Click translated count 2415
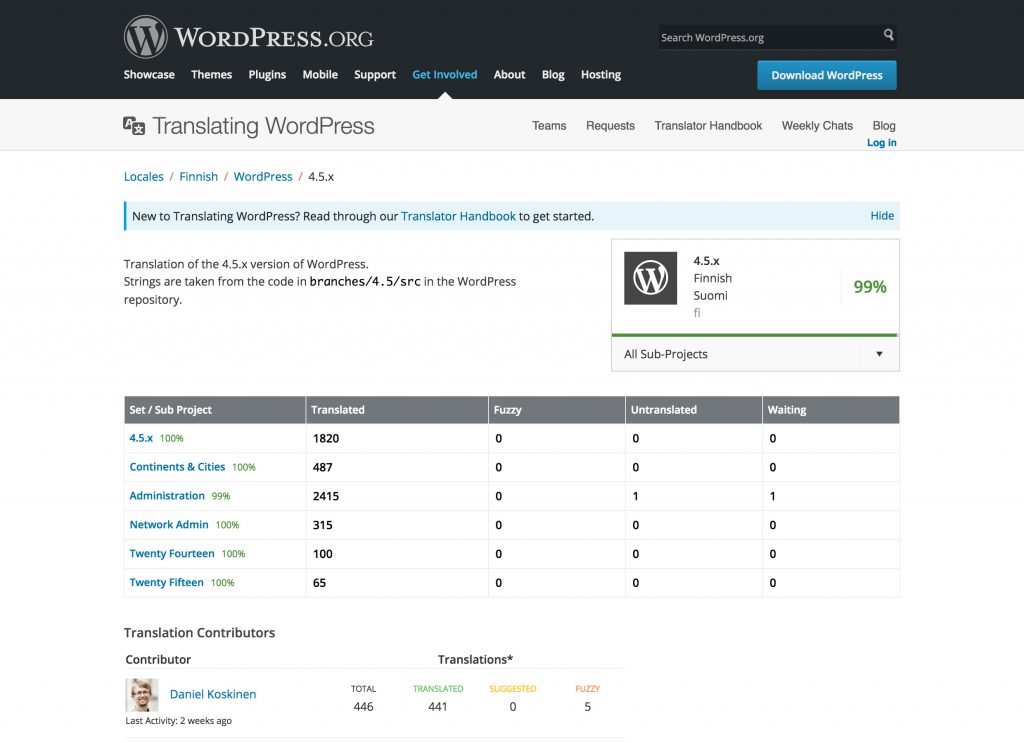 click(x=326, y=496)
